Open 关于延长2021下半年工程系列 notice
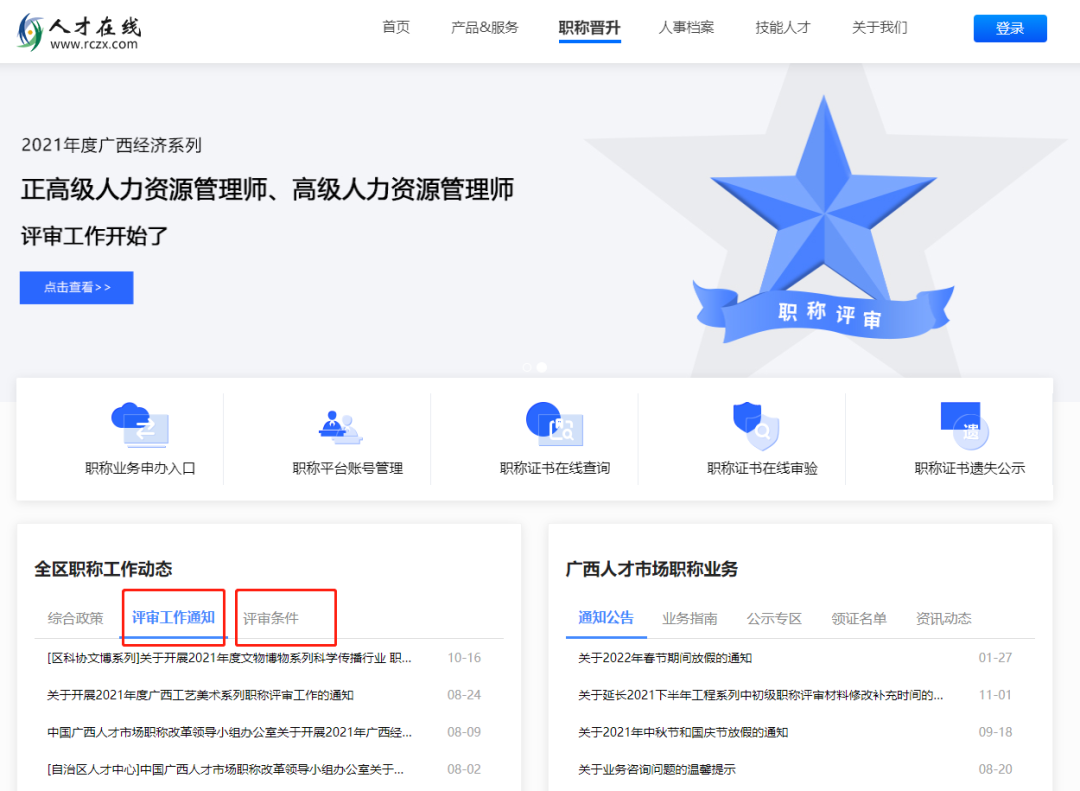The height and width of the screenshot is (791, 1080). 760,695
